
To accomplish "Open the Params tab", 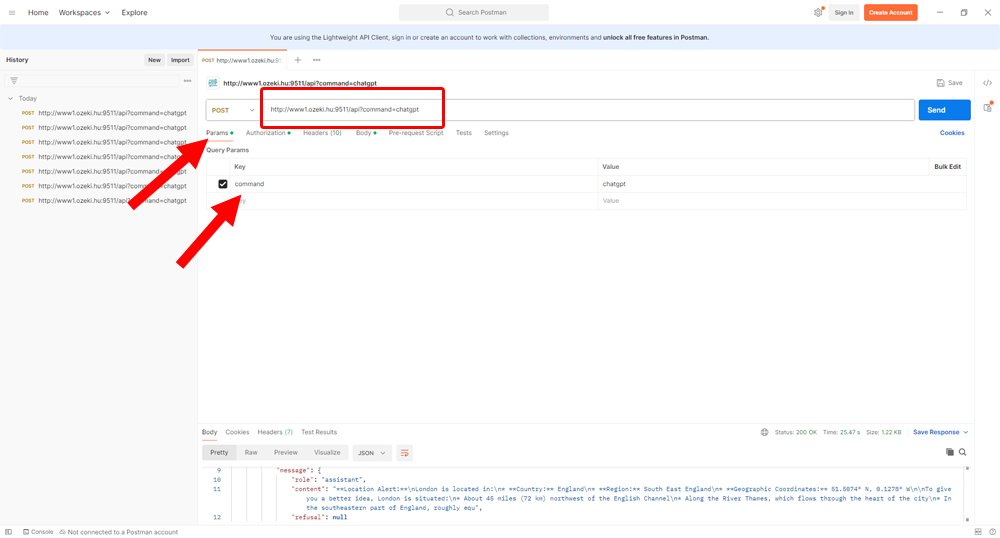I will 217,133.
